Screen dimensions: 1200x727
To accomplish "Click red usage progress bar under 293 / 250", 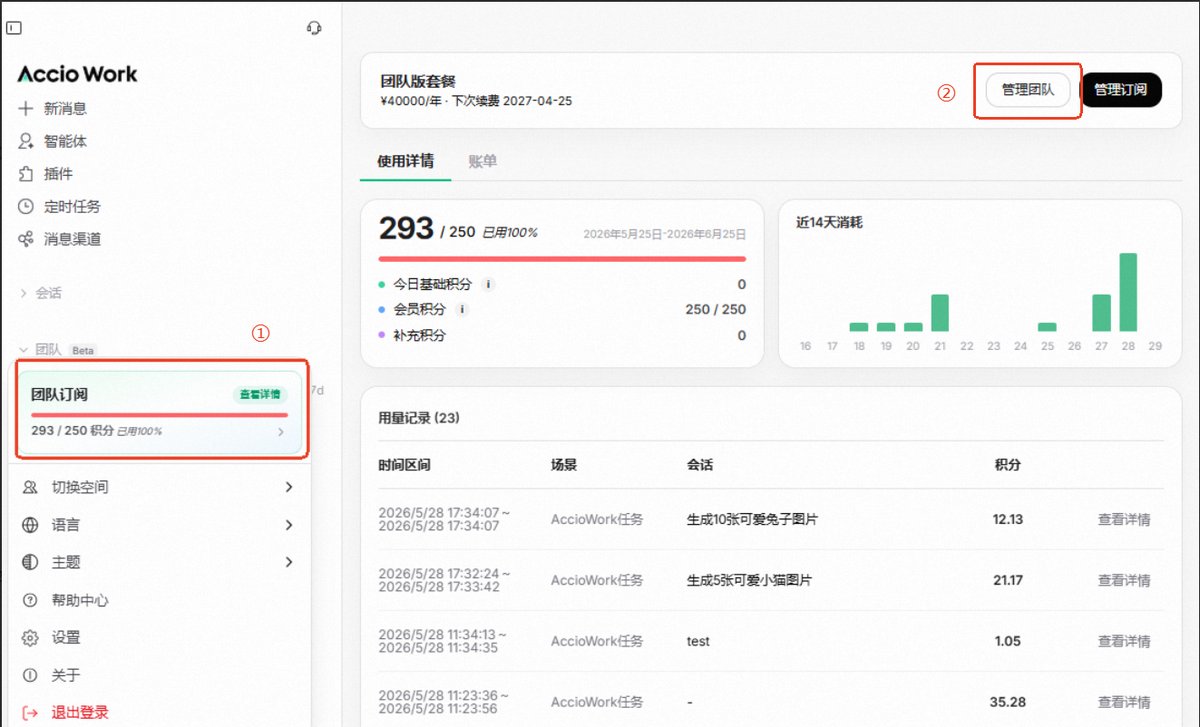I will (562, 259).
